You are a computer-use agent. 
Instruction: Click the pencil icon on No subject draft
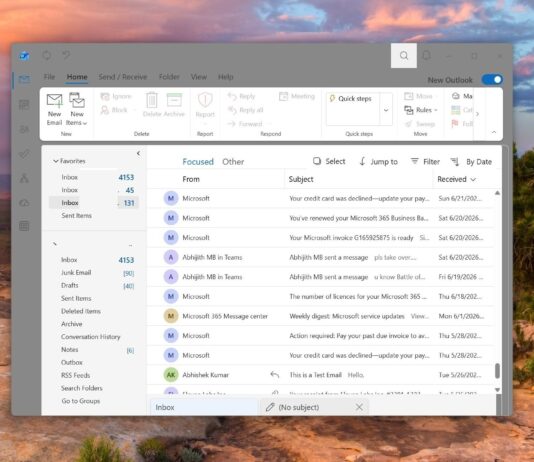(270, 407)
